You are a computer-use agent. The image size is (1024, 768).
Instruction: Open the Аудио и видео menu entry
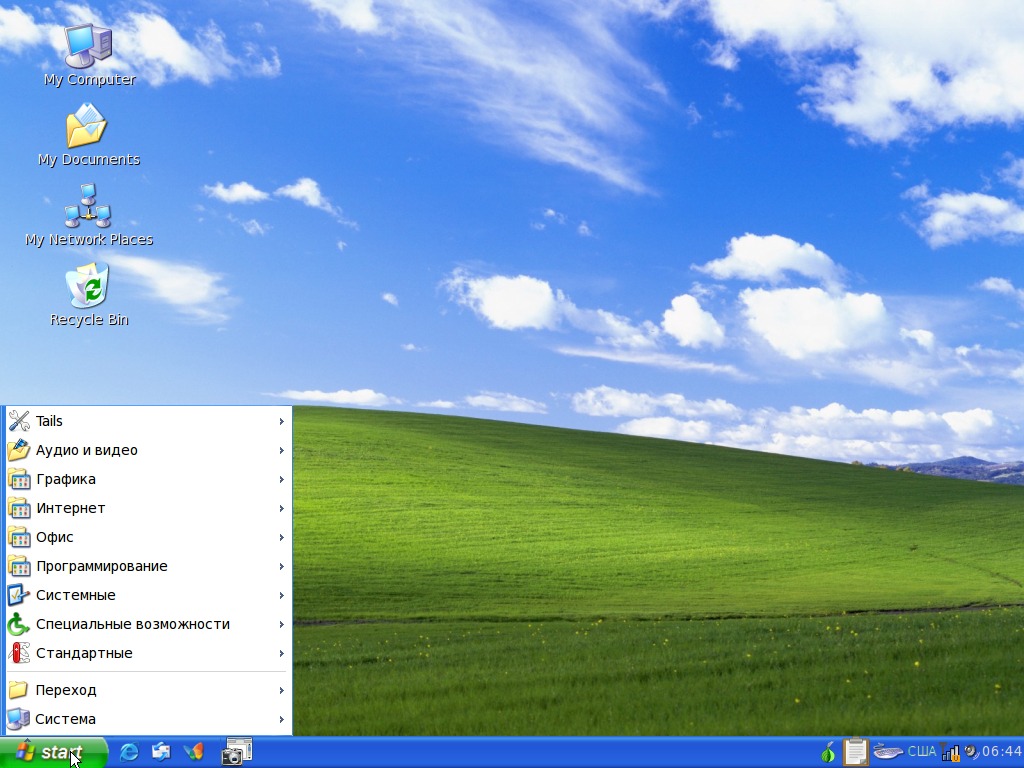148,450
